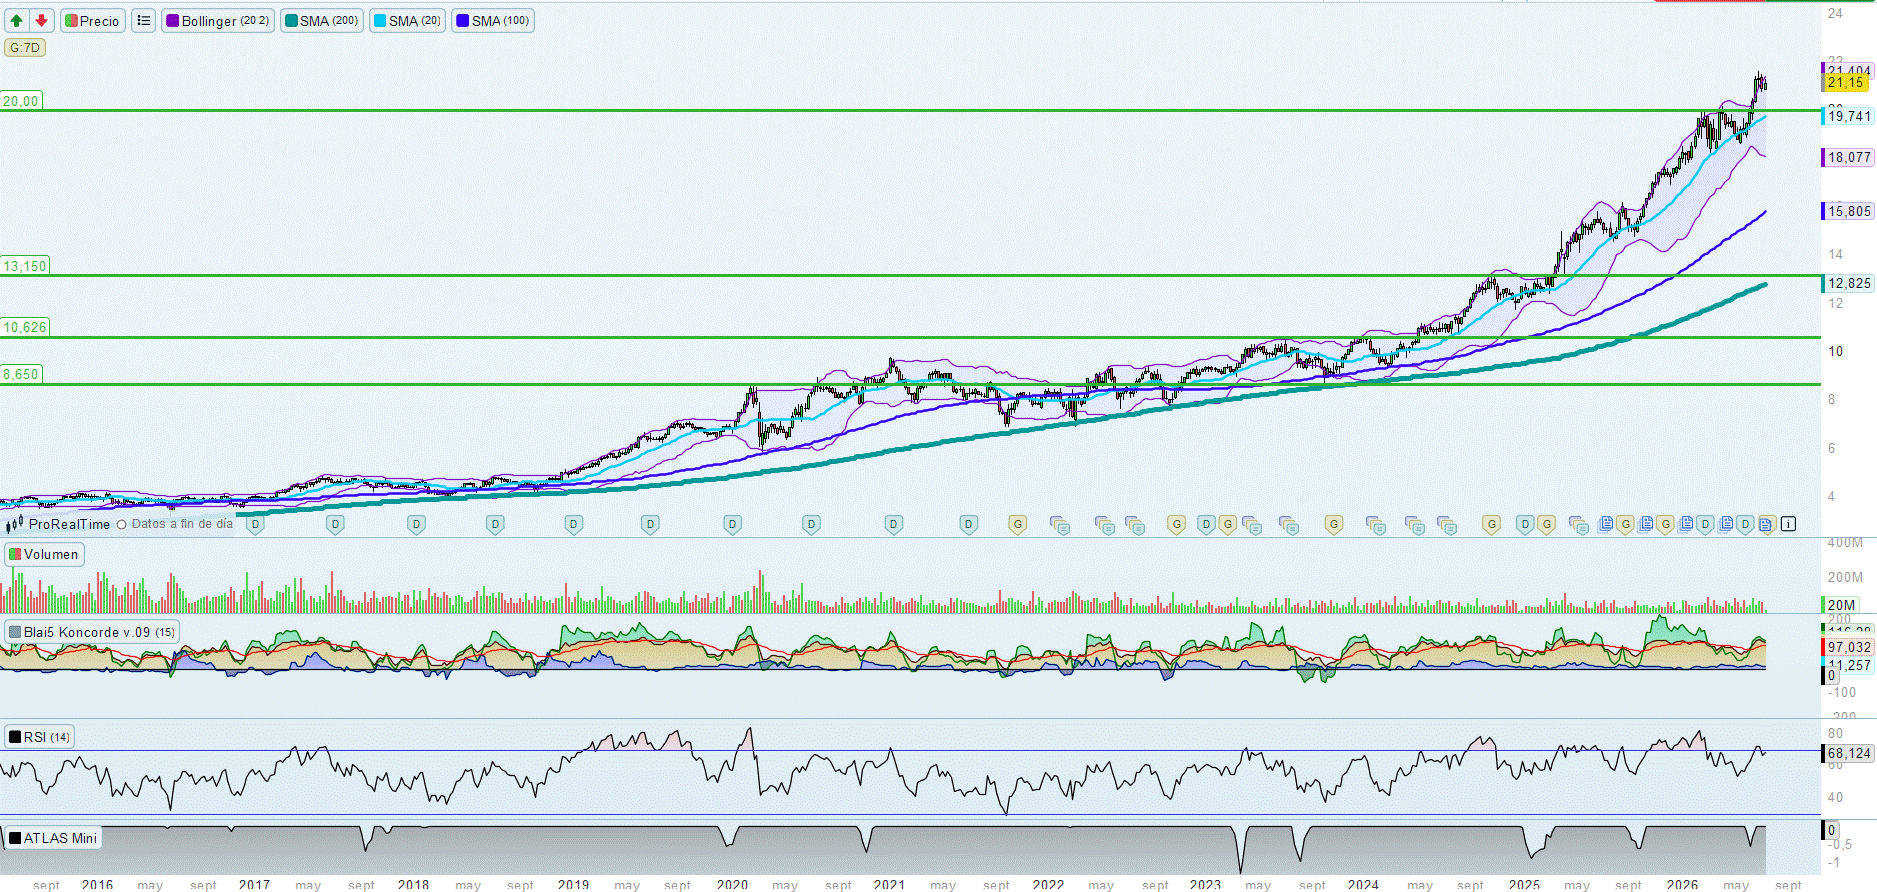The height and width of the screenshot is (892, 1877).
Task: Click the 19,741 SMA value label
Action: [x=1848, y=116]
